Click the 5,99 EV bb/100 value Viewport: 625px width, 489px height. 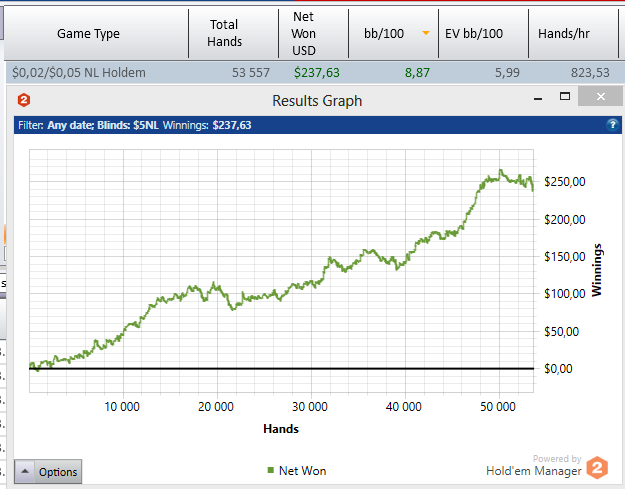507,73
